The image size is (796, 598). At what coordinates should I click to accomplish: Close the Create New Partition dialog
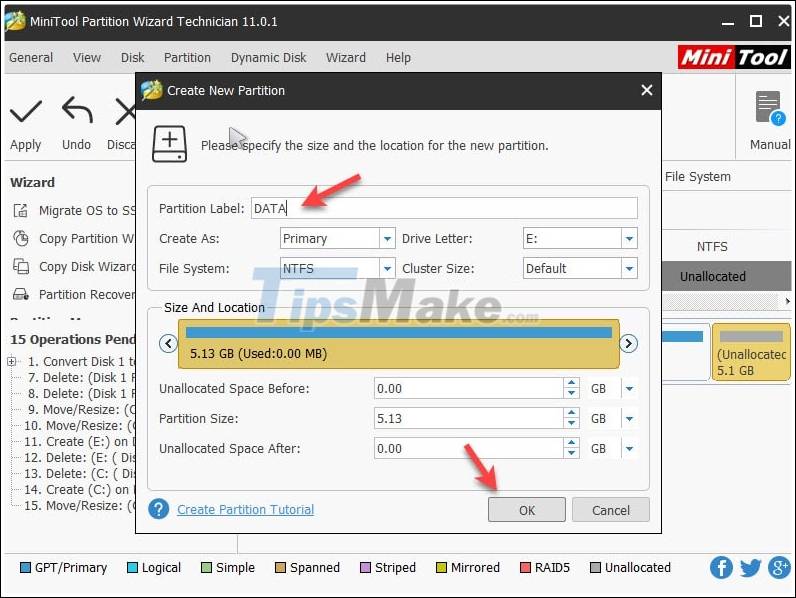click(647, 90)
